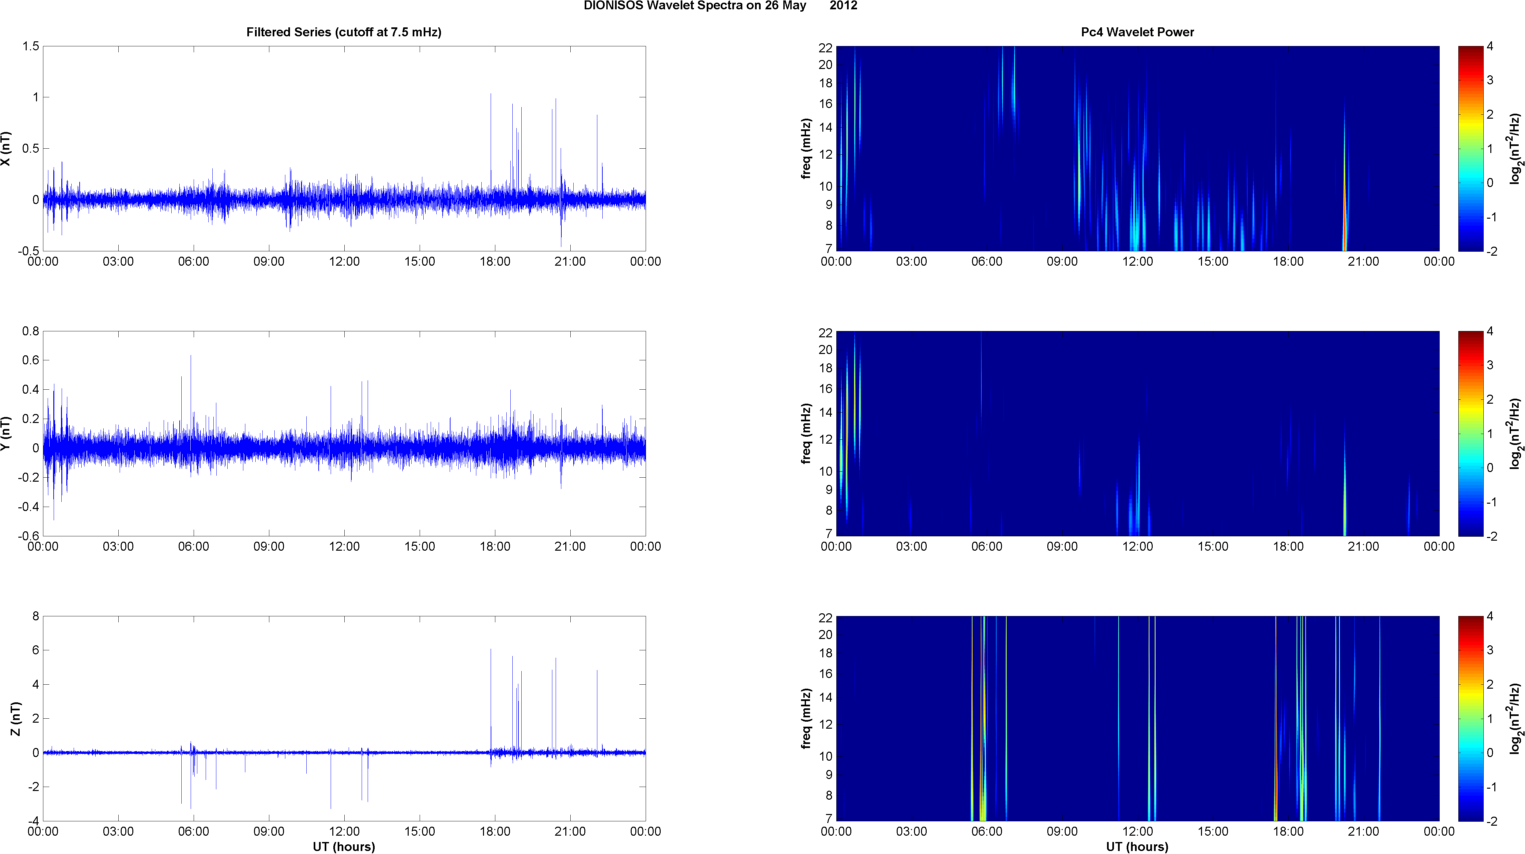
Task: Click the 06:00 tick under Y series plot
Action: 193,547
